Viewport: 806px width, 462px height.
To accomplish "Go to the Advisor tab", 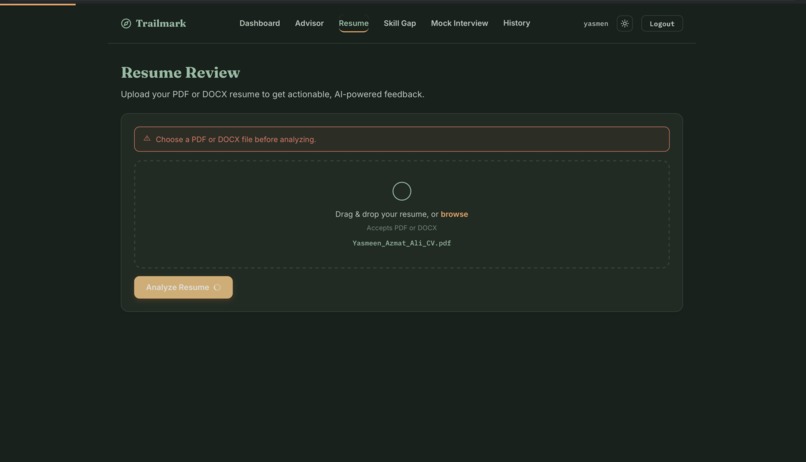I will pos(309,23).
